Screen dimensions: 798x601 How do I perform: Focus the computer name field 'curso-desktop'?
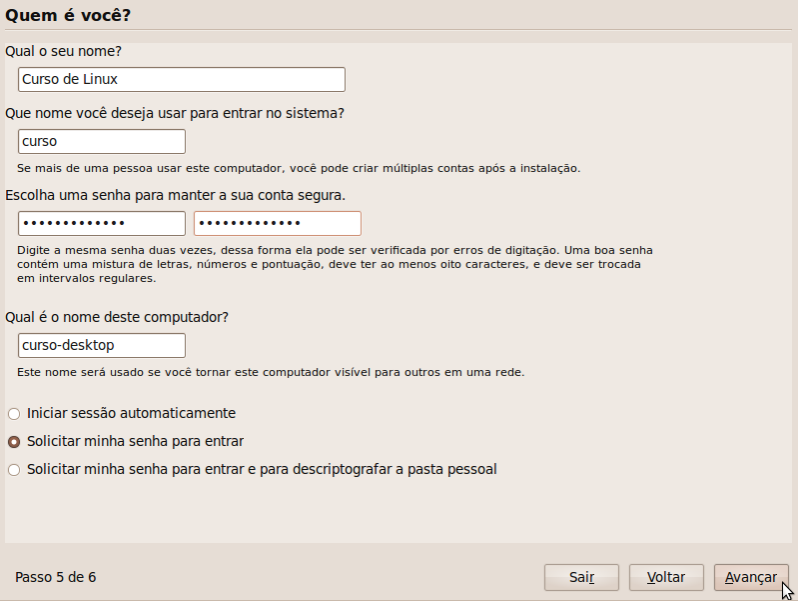[102, 346]
